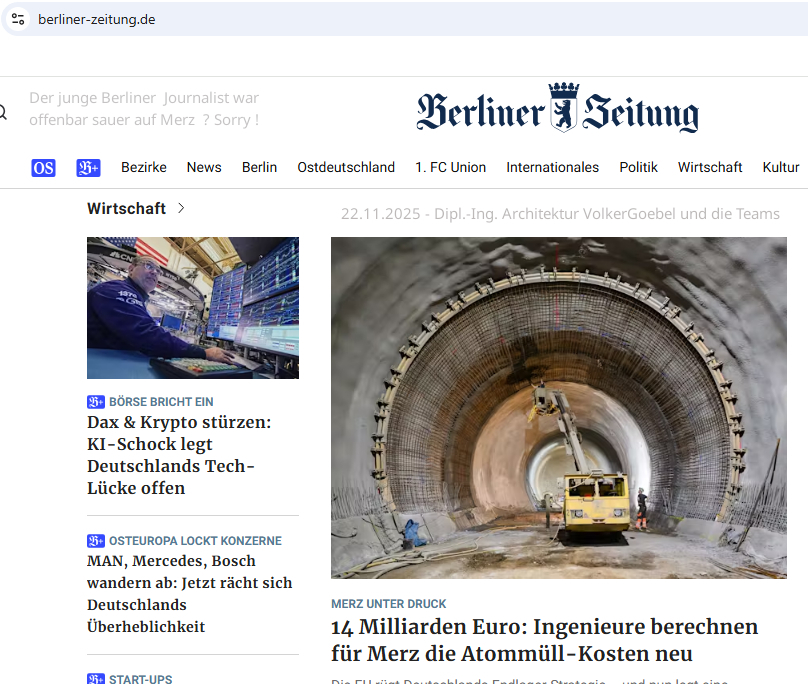The width and height of the screenshot is (808, 684).
Task: Open the search magnifier icon on the left edge
Action: click(x=5, y=111)
